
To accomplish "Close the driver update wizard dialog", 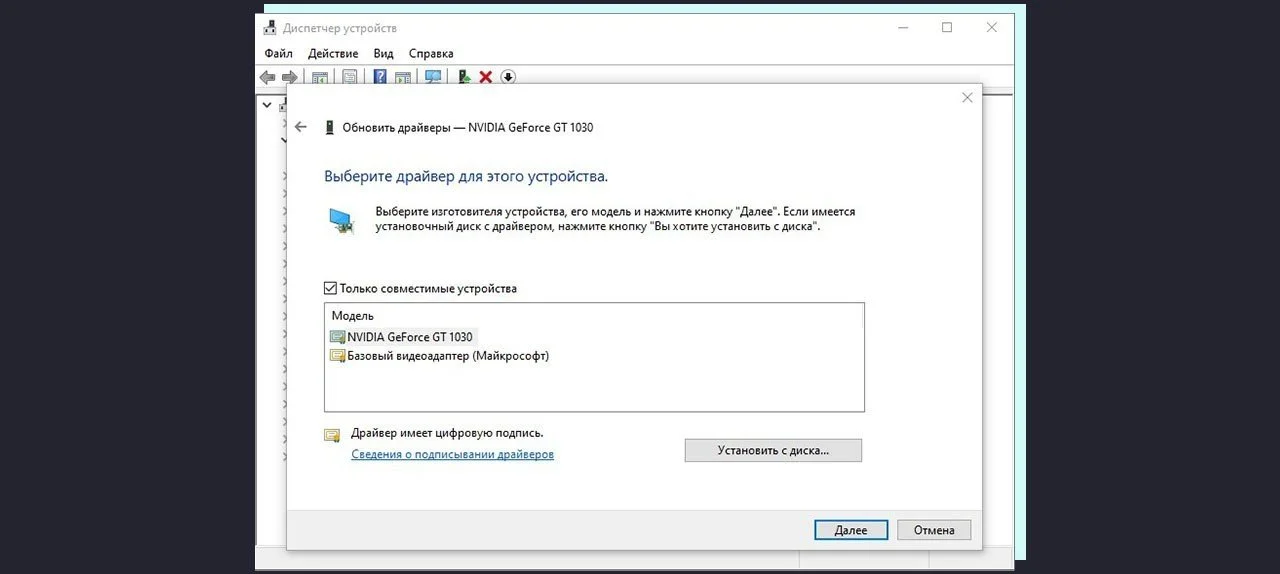I will coord(967,97).
